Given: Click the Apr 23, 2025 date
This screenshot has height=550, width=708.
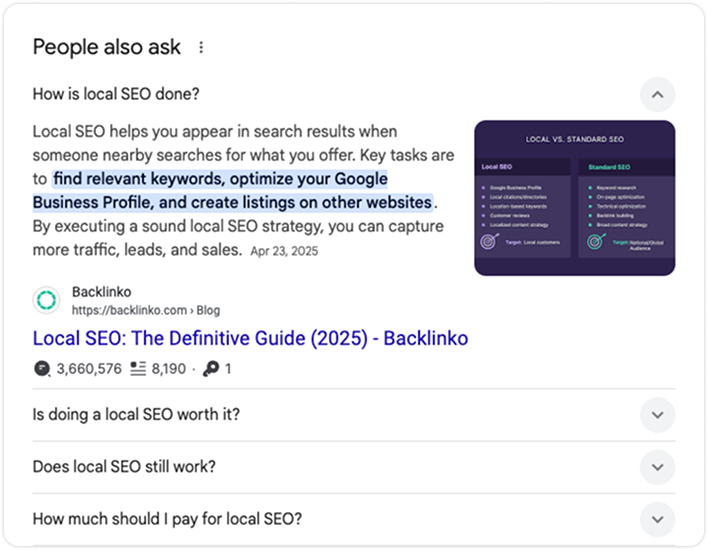Looking at the screenshot, I should 284,251.
